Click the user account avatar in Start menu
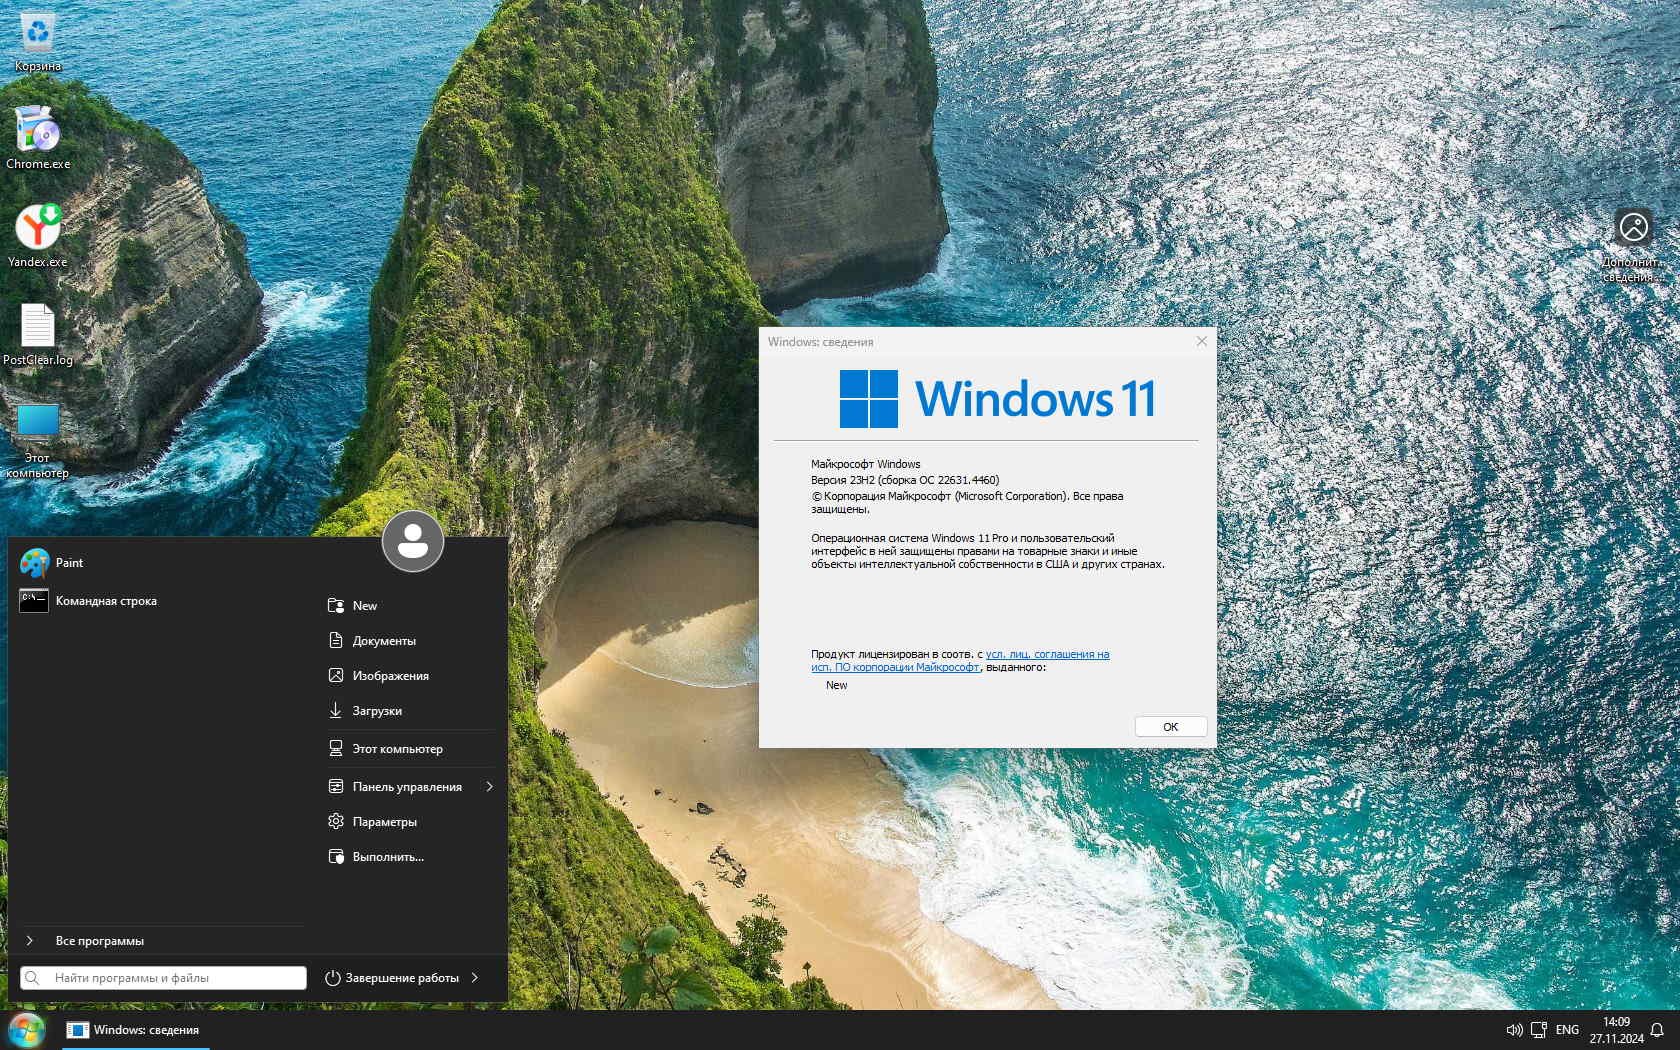Viewport: 1680px width, 1050px height. (x=413, y=541)
